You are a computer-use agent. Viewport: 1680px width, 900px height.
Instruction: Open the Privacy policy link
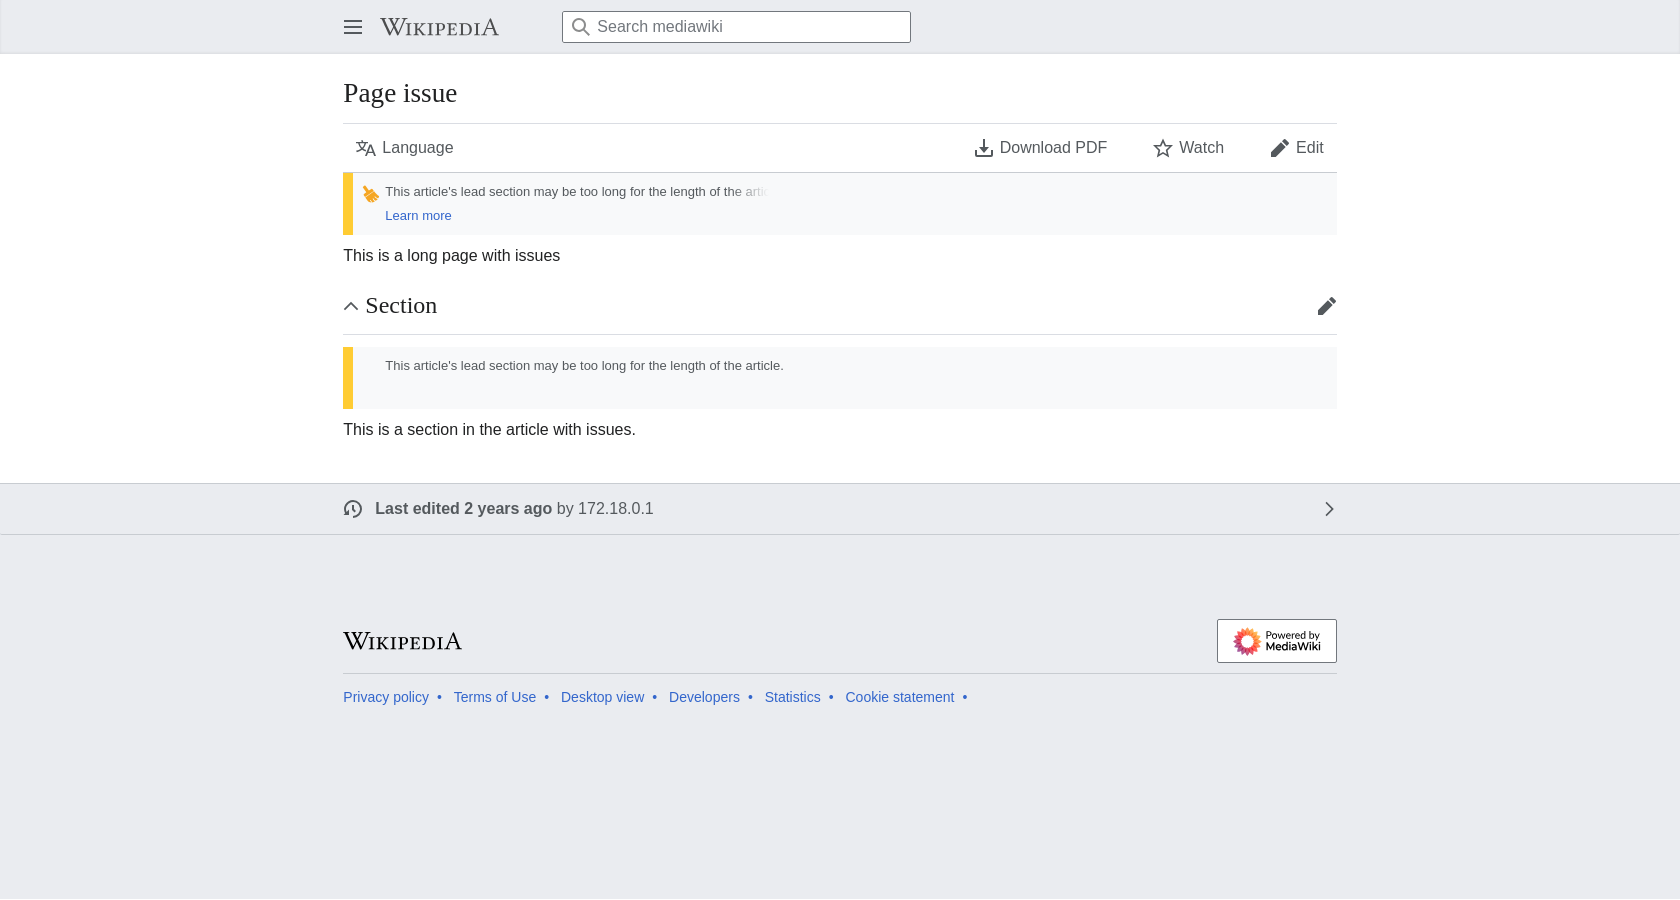pos(386,697)
